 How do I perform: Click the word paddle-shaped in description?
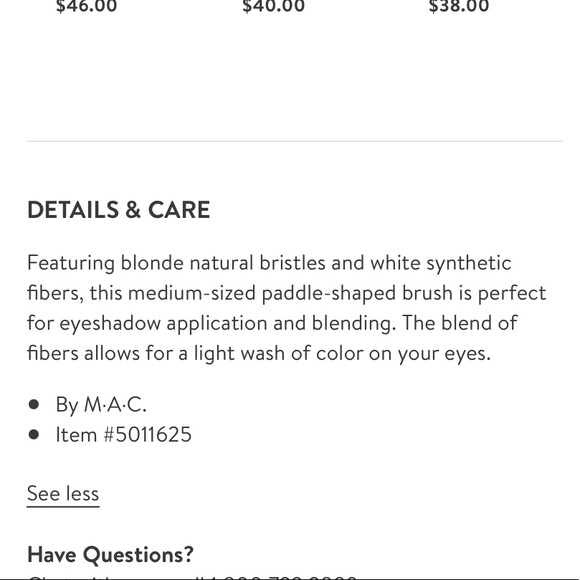329,294
